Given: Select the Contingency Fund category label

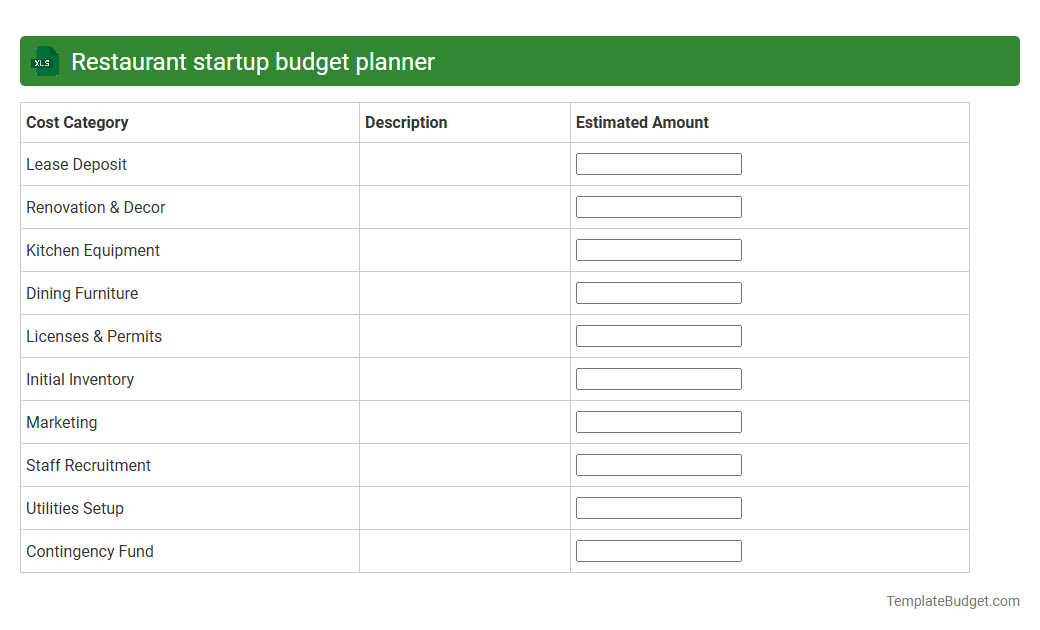Looking at the screenshot, I should (x=90, y=551).
